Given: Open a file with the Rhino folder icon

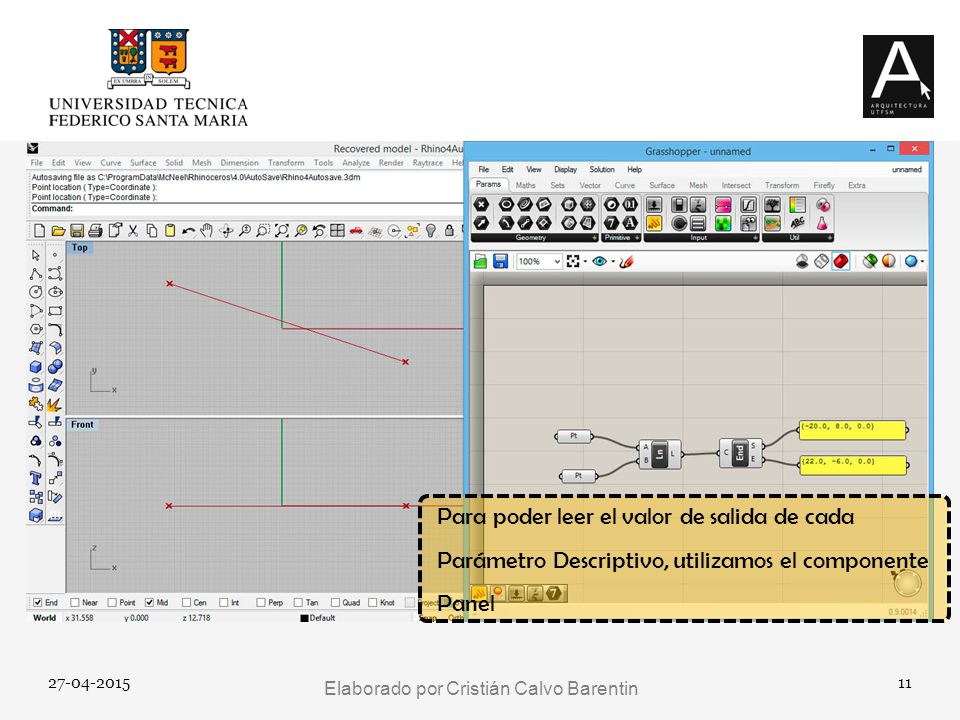Looking at the screenshot, I should tap(58, 231).
